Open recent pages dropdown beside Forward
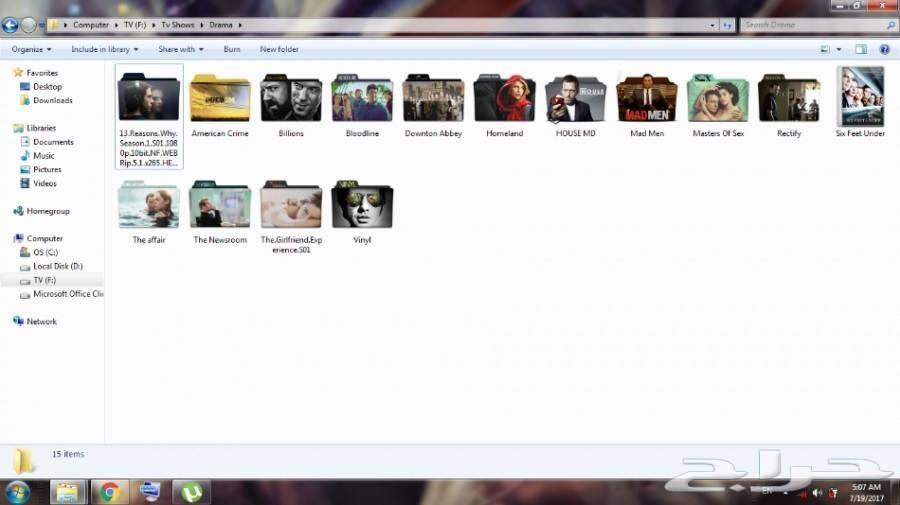 pos(41,25)
